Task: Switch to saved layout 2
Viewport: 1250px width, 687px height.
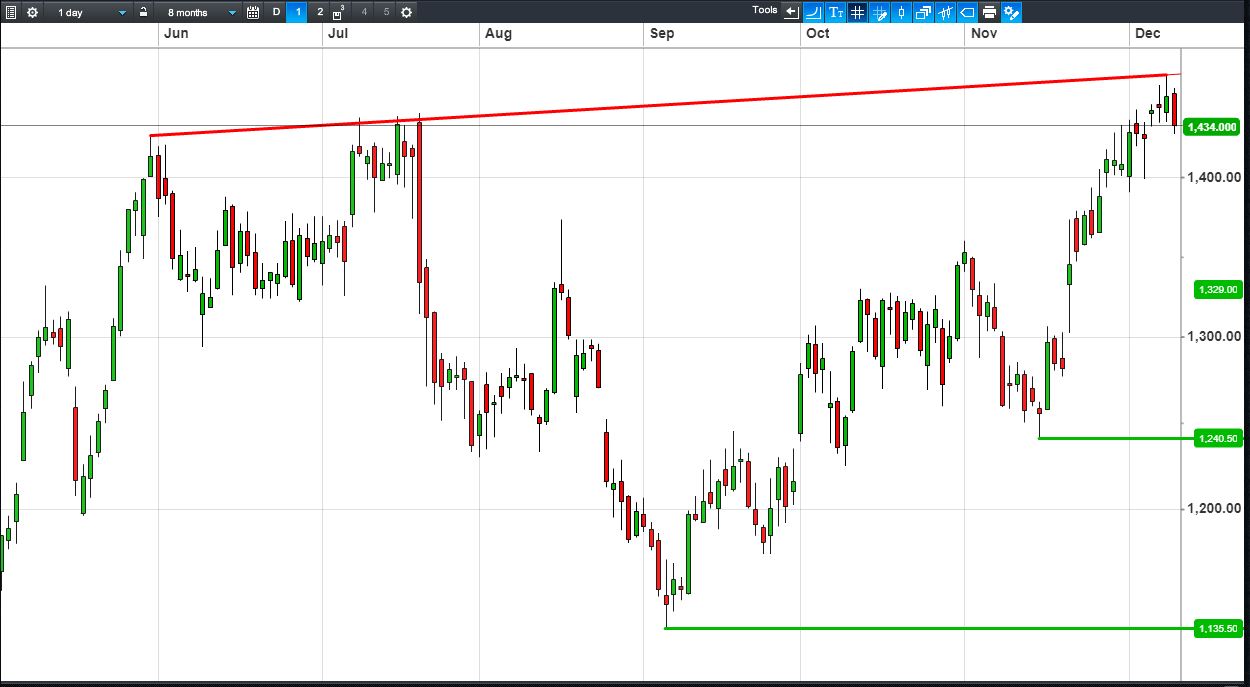Action: (x=320, y=12)
